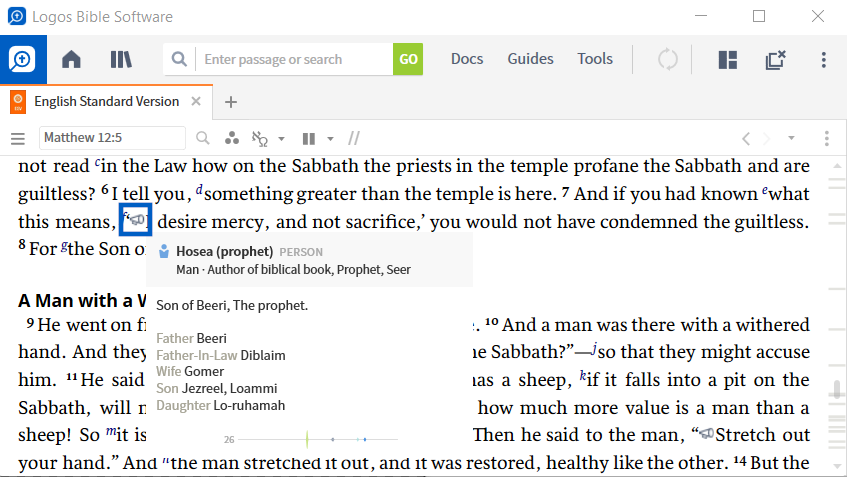Viewport: 847px width, 477px height.
Task: Click the 'Son of Beeri, The prophet.' text
Action: coord(232,305)
